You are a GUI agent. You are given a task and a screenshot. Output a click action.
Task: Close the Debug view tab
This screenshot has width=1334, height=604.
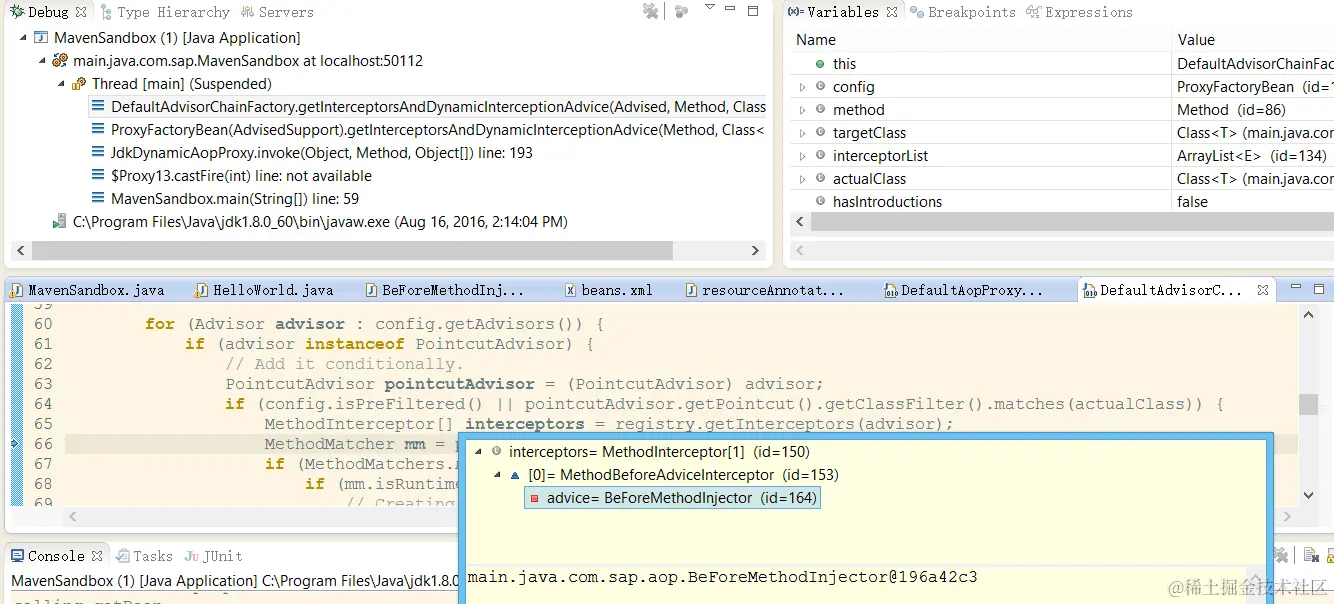(81, 12)
